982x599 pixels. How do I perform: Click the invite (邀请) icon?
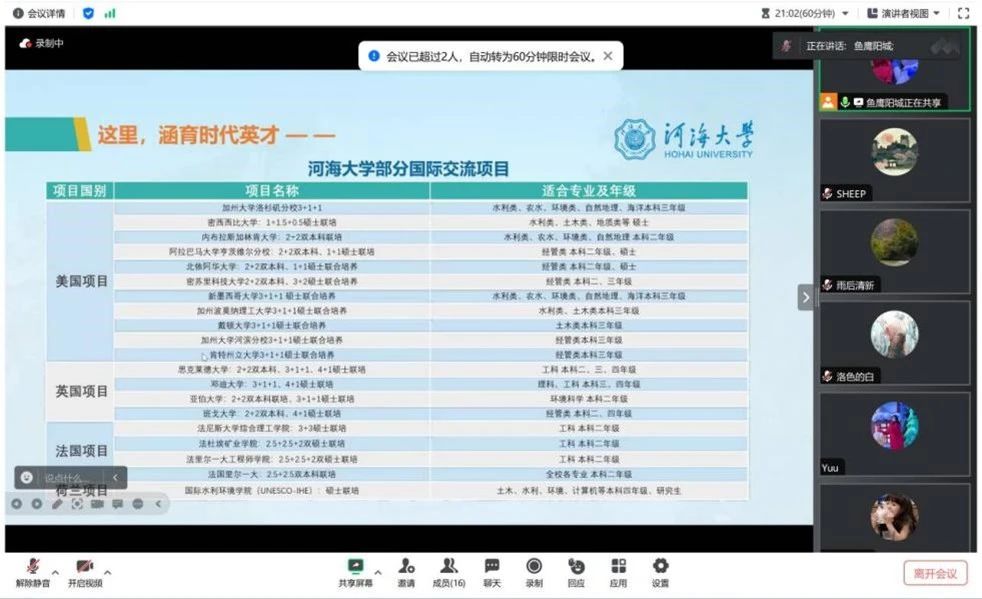click(406, 571)
